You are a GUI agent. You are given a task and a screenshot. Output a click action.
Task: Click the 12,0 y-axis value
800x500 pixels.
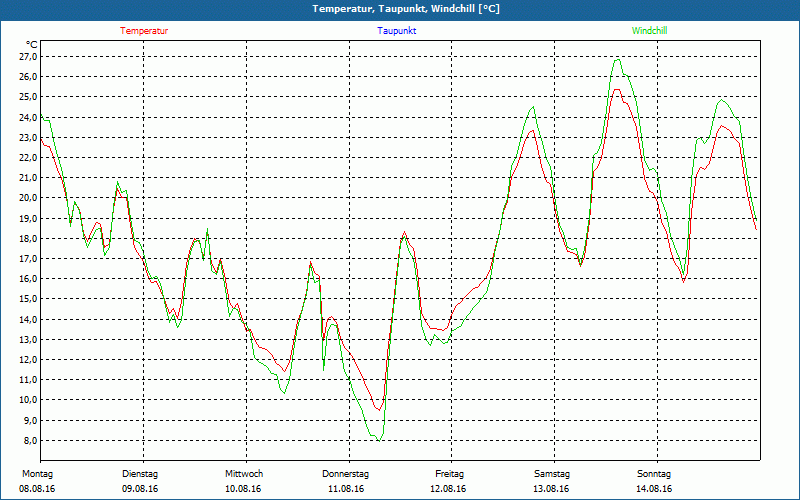click(28, 359)
